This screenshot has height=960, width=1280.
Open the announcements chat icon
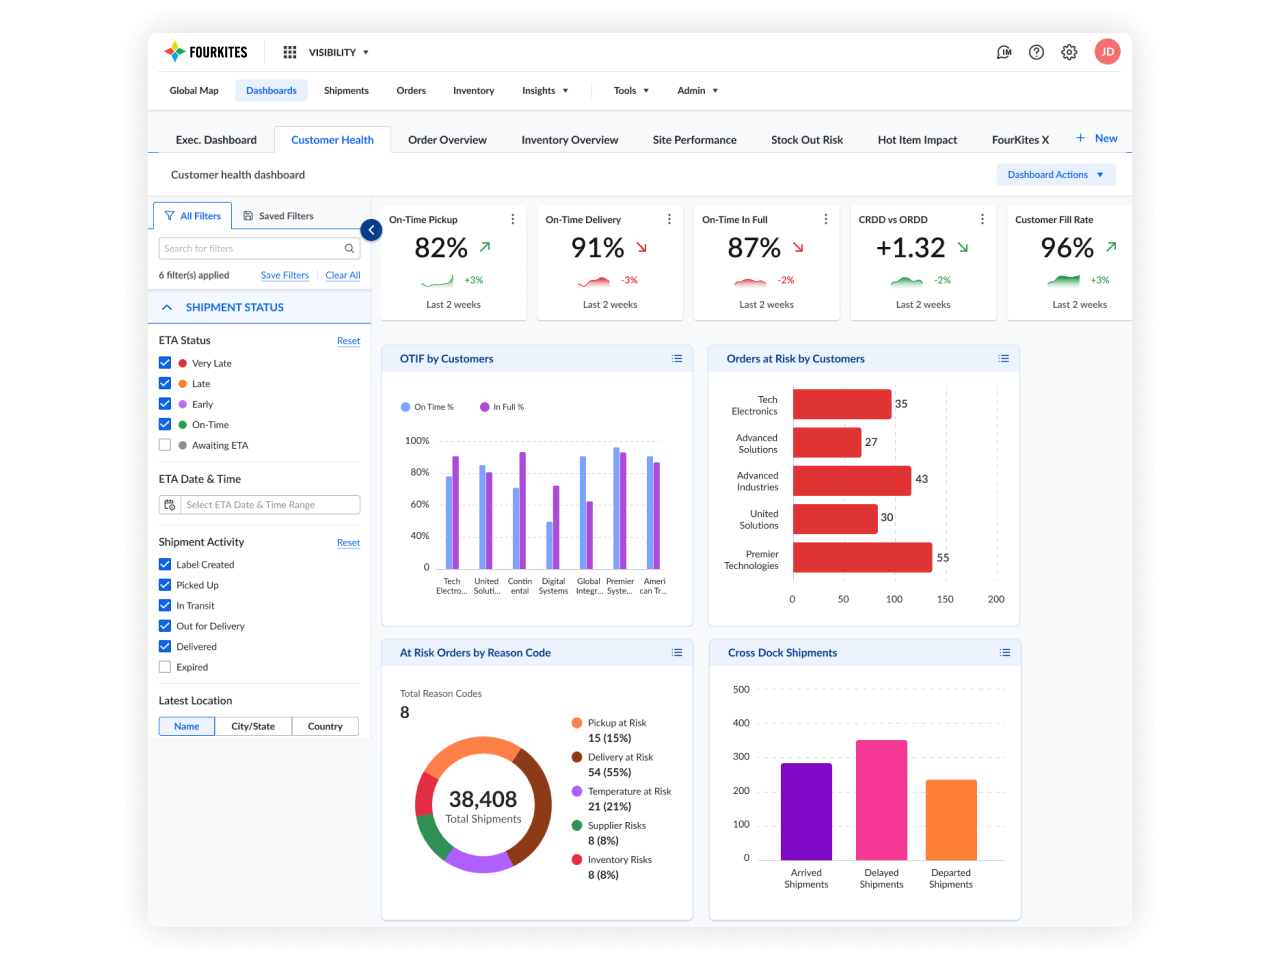(1004, 52)
